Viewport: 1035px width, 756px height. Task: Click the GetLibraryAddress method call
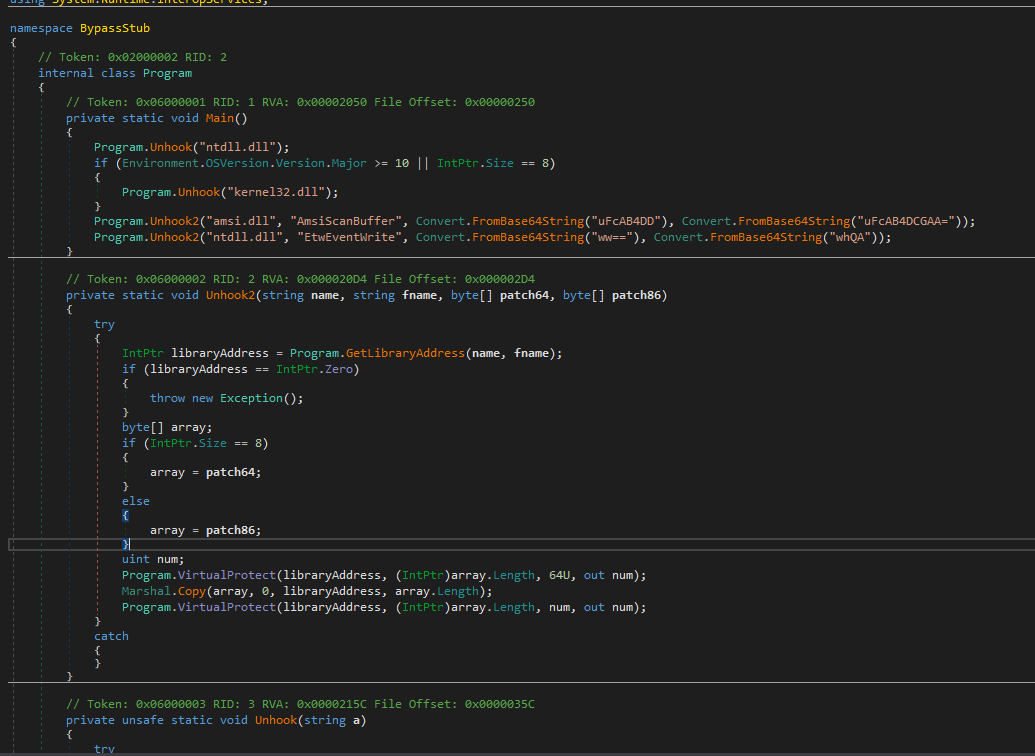pyautogui.click(x=405, y=353)
